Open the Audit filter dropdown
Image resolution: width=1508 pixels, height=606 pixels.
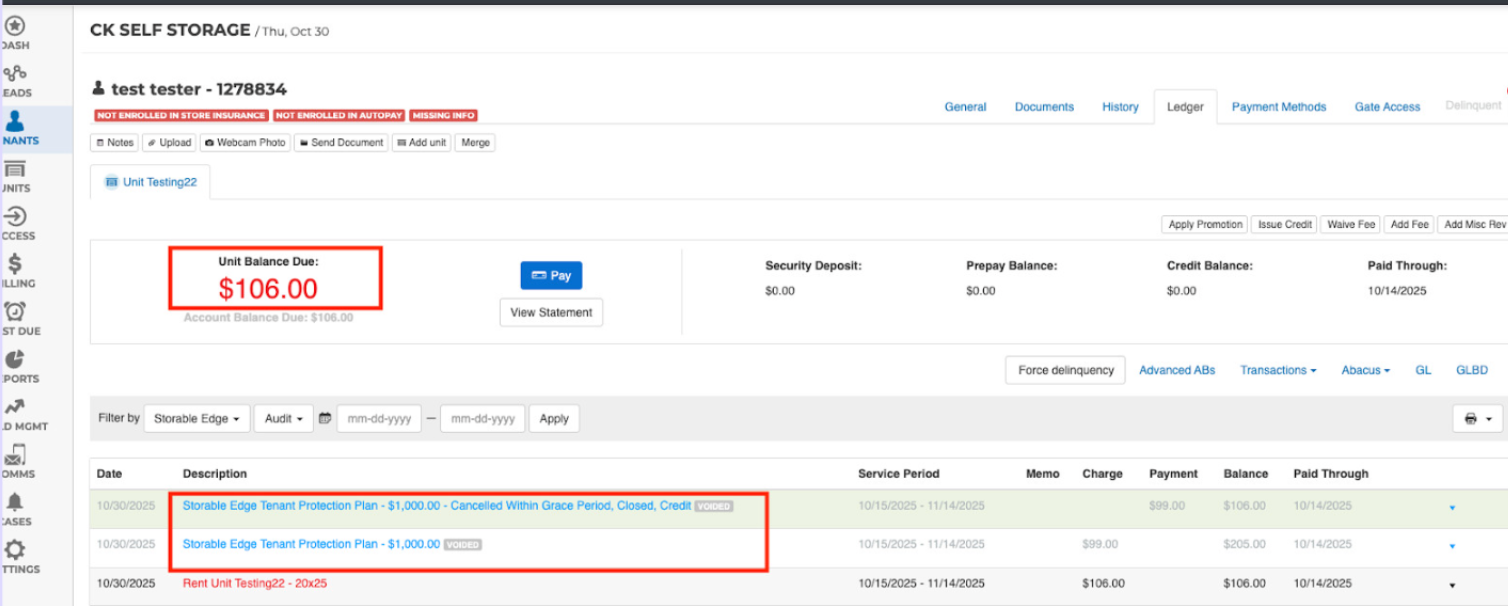point(283,419)
